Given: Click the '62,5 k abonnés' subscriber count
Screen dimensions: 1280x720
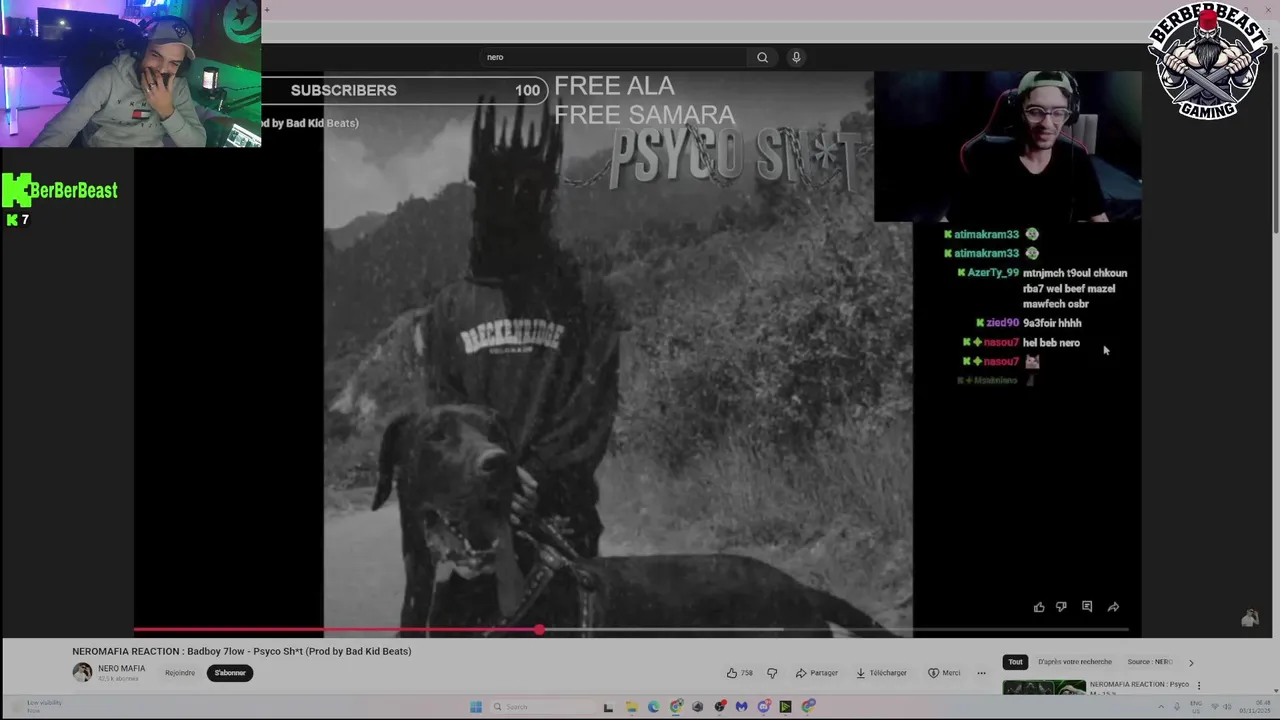Looking at the screenshot, I should [118, 679].
